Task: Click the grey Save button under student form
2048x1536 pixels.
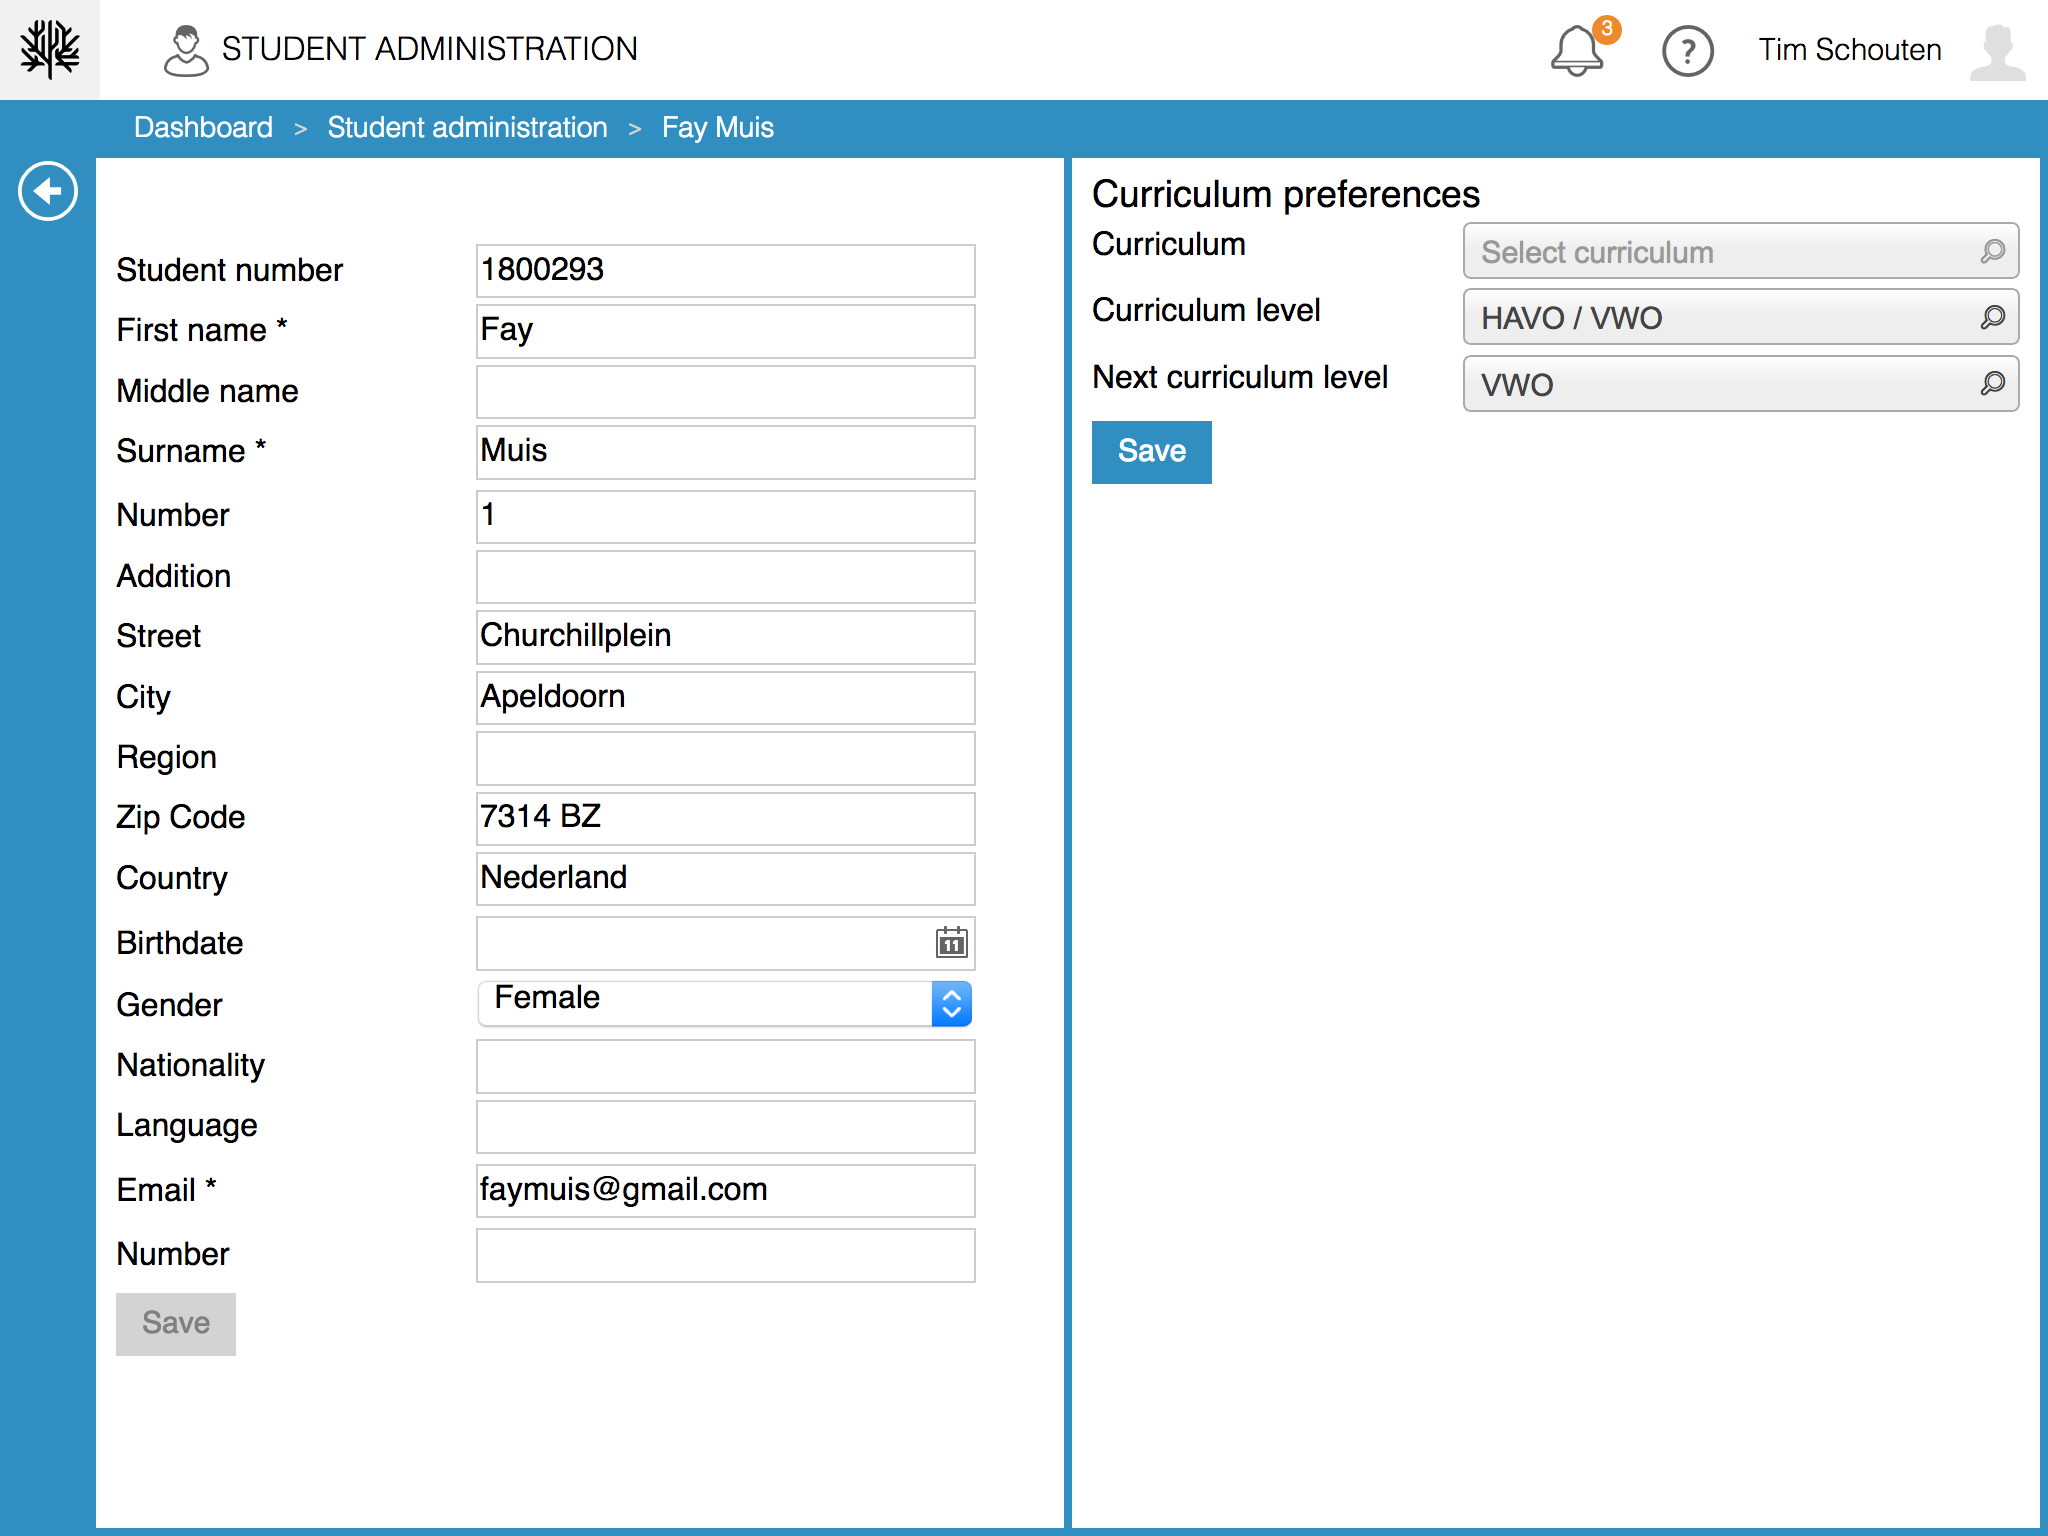Action: [176, 1323]
